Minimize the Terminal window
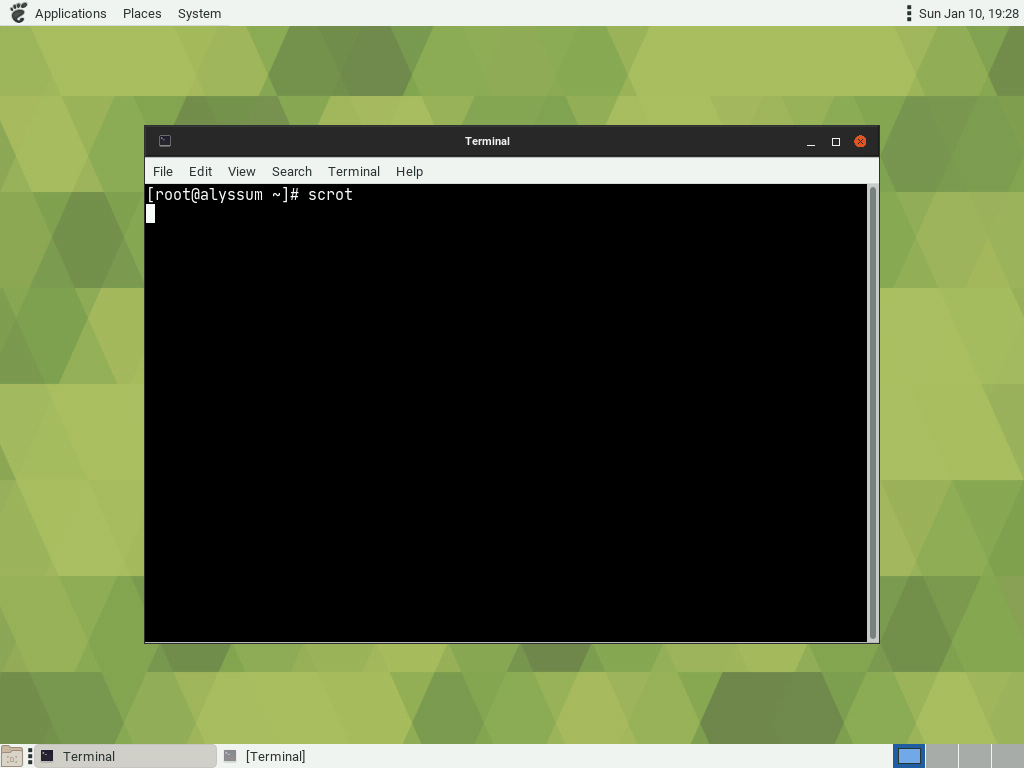1024x768 pixels. 811,142
